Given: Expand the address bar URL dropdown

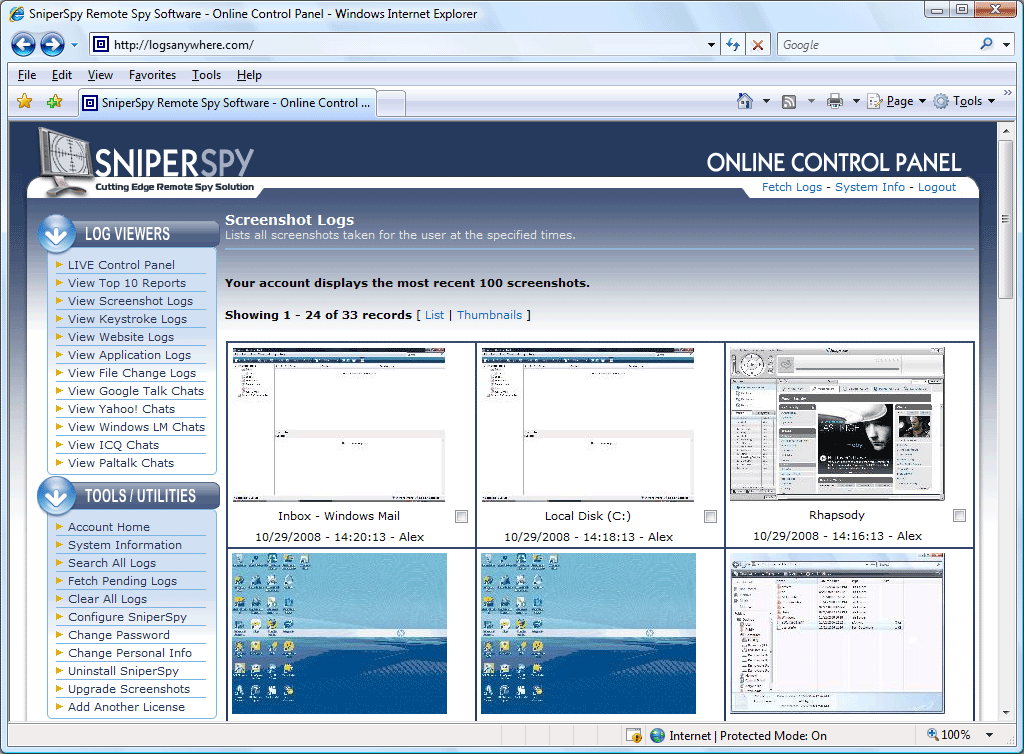Looking at the screenshot, I should 711,45.
